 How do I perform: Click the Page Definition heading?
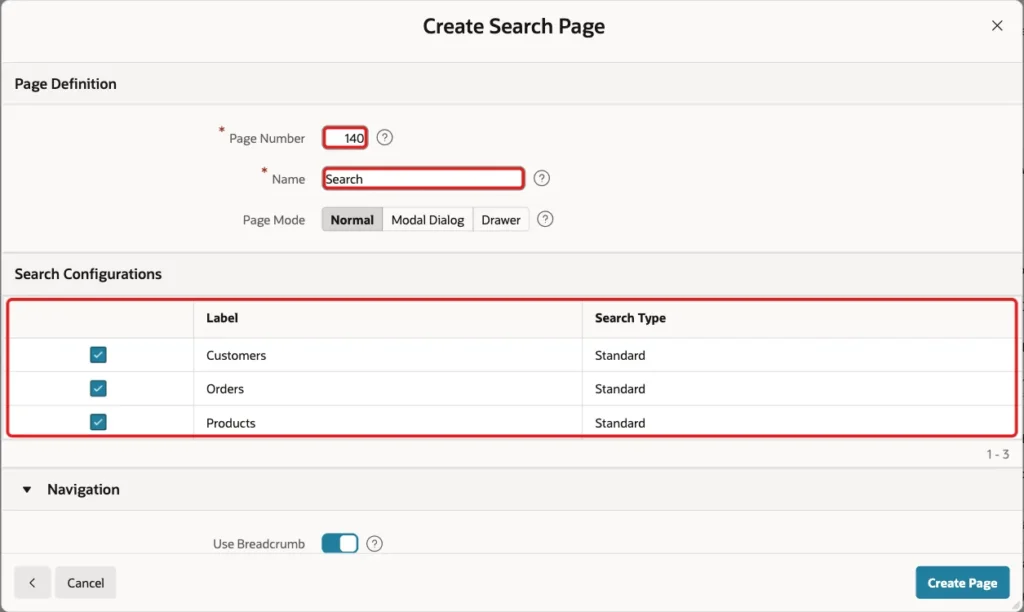pyautogui.click(x=65, y=84)
